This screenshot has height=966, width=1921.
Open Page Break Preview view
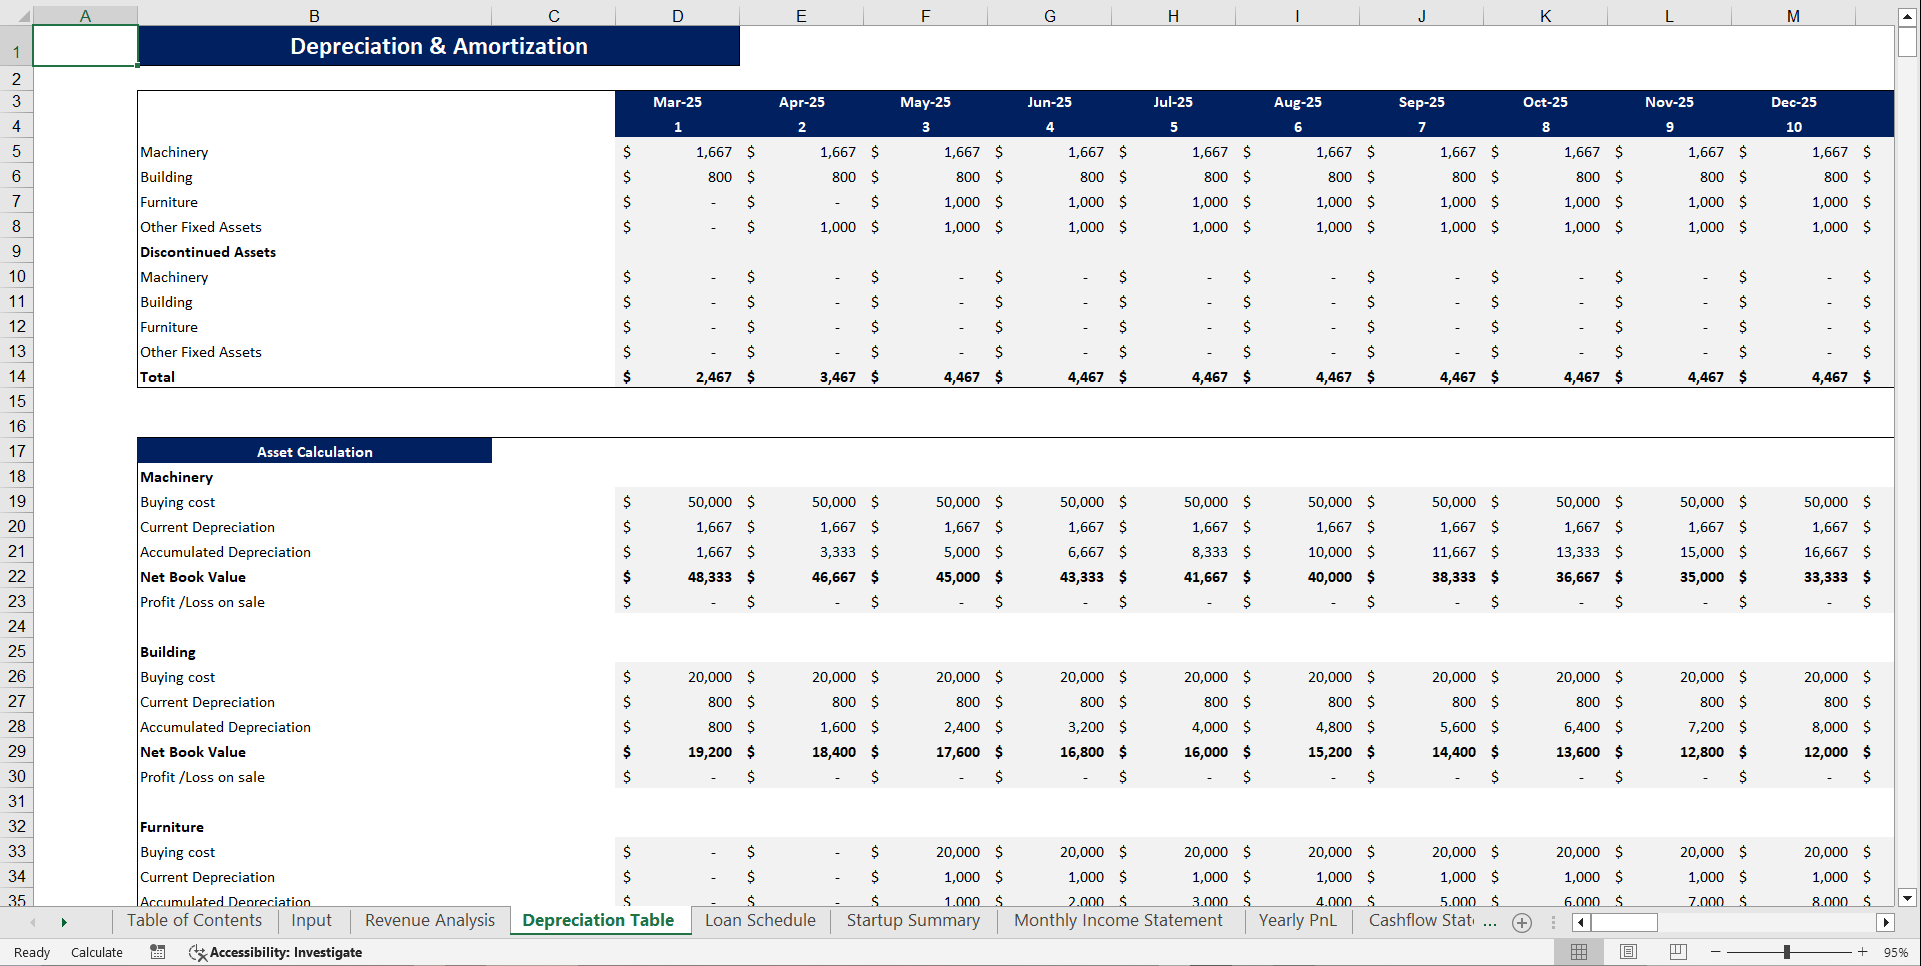tap(1677, 952)
